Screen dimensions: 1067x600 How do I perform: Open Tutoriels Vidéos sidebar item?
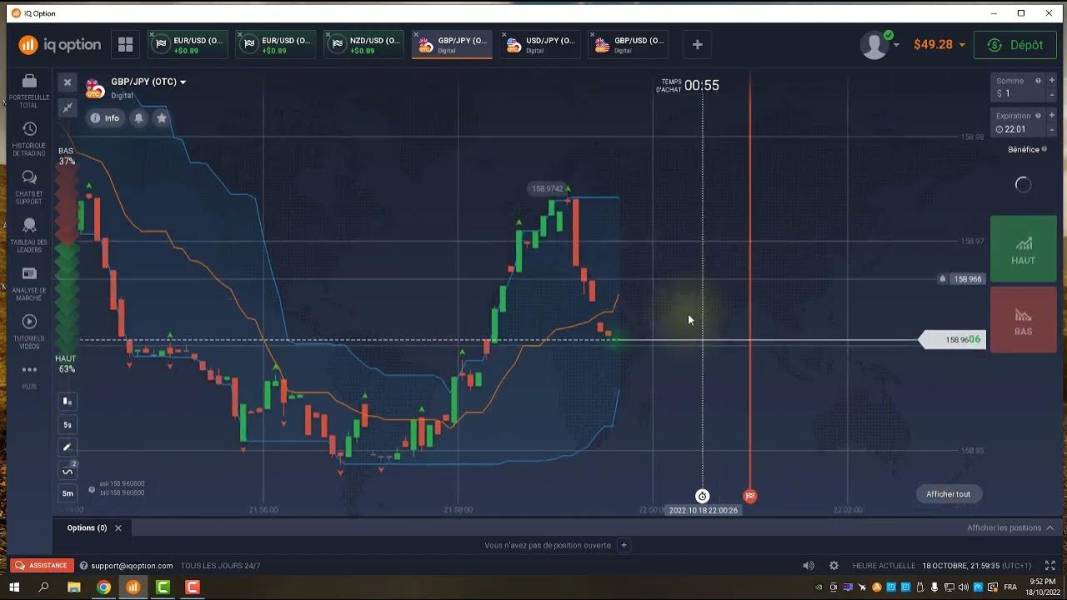[29, 331]
